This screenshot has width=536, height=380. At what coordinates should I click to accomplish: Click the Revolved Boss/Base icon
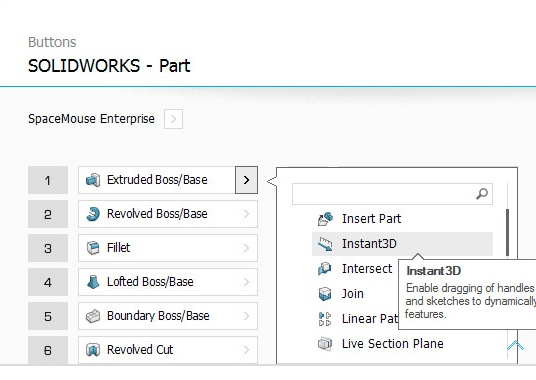93,214
